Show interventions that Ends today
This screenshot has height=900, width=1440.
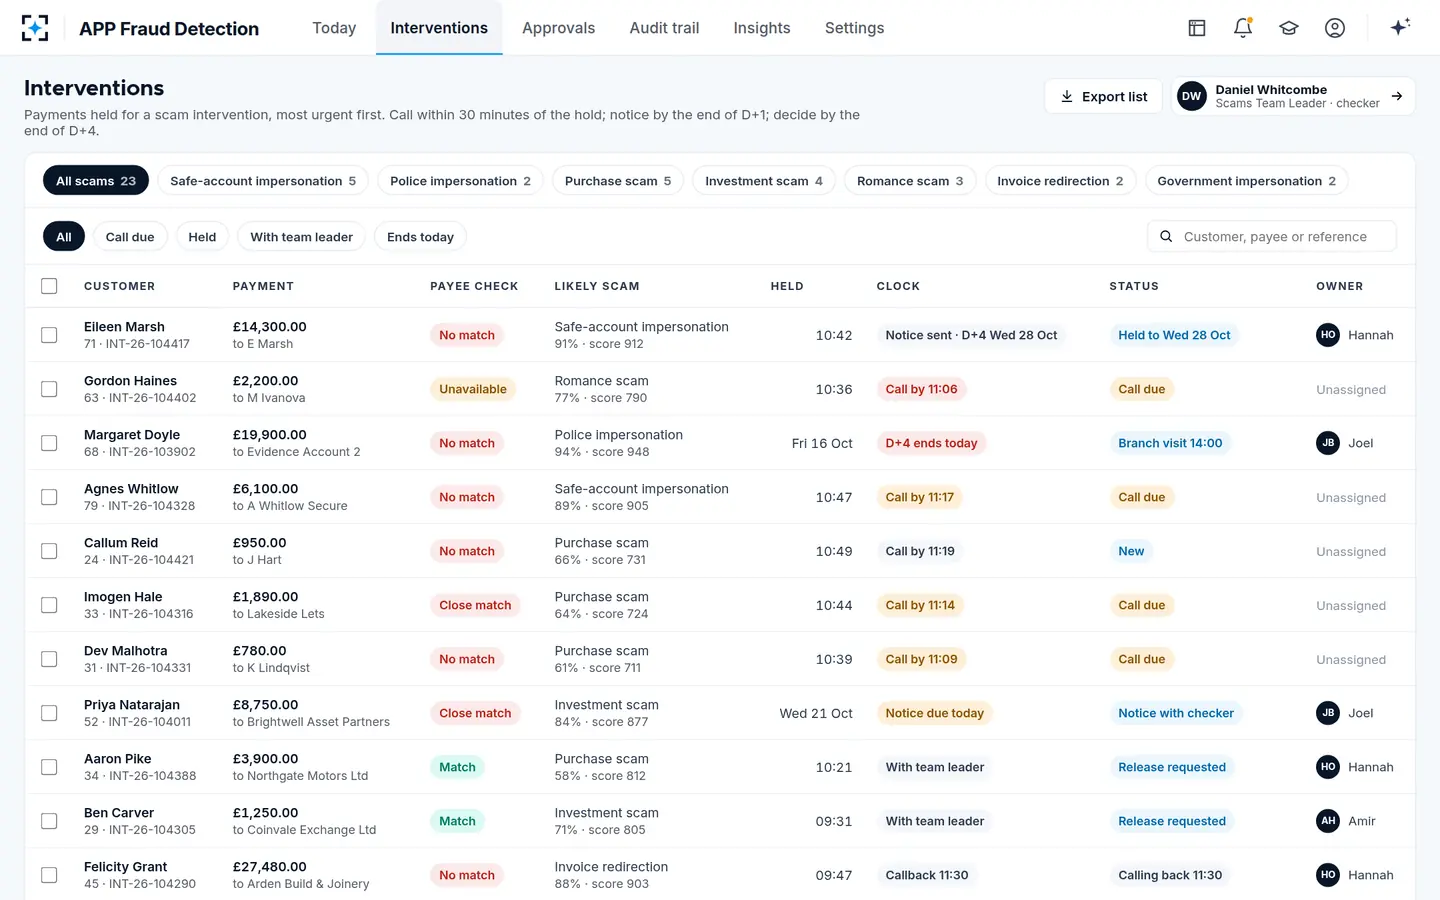[x=420, y=237]
